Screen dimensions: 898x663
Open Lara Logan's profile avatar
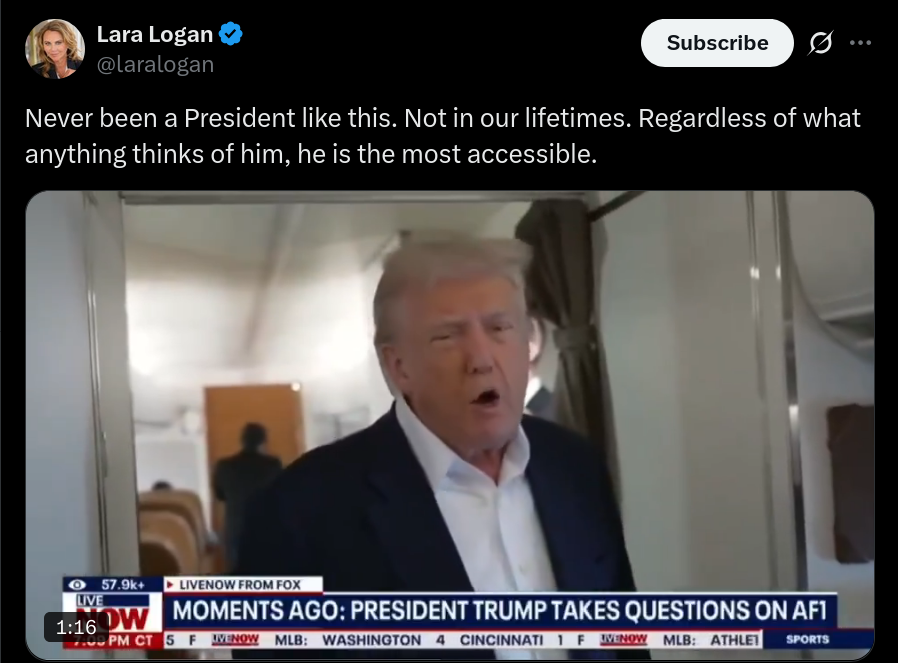click(55, 49)
